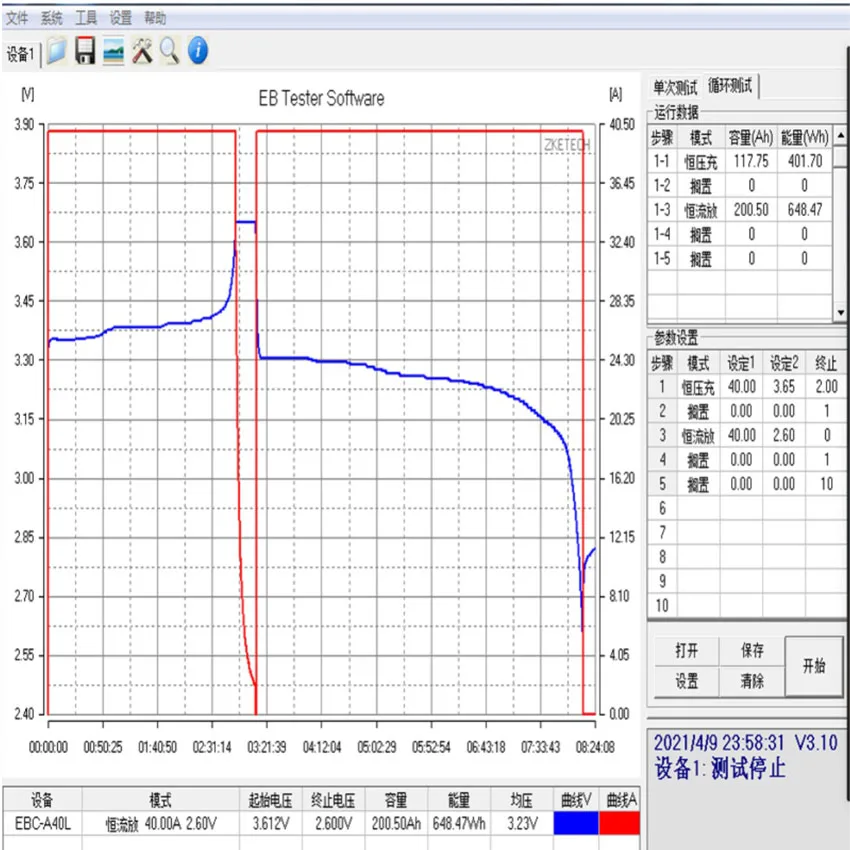
Task: Open the 帮助 menu
Action: tap(154, 18)
